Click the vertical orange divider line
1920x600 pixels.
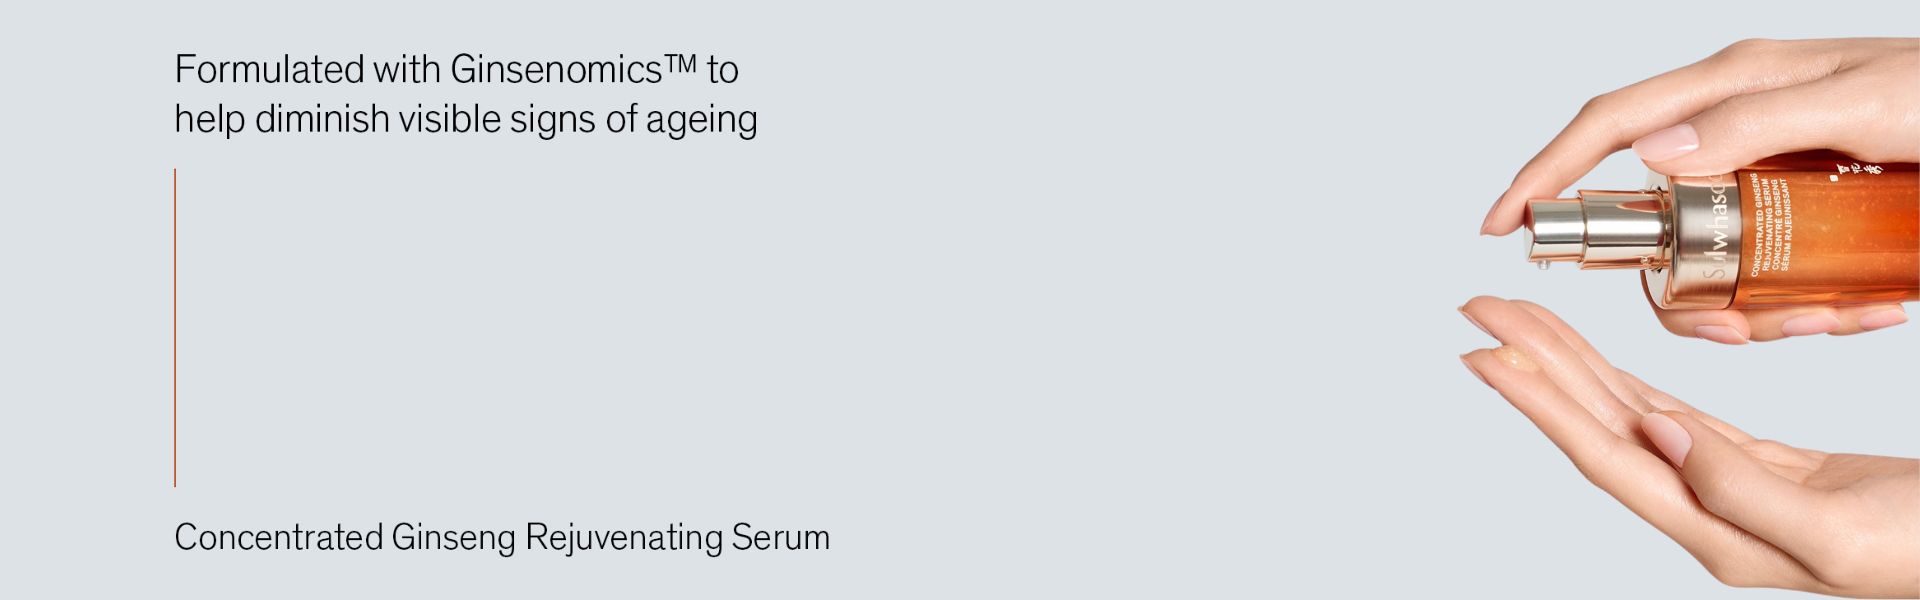click(175, 327)
